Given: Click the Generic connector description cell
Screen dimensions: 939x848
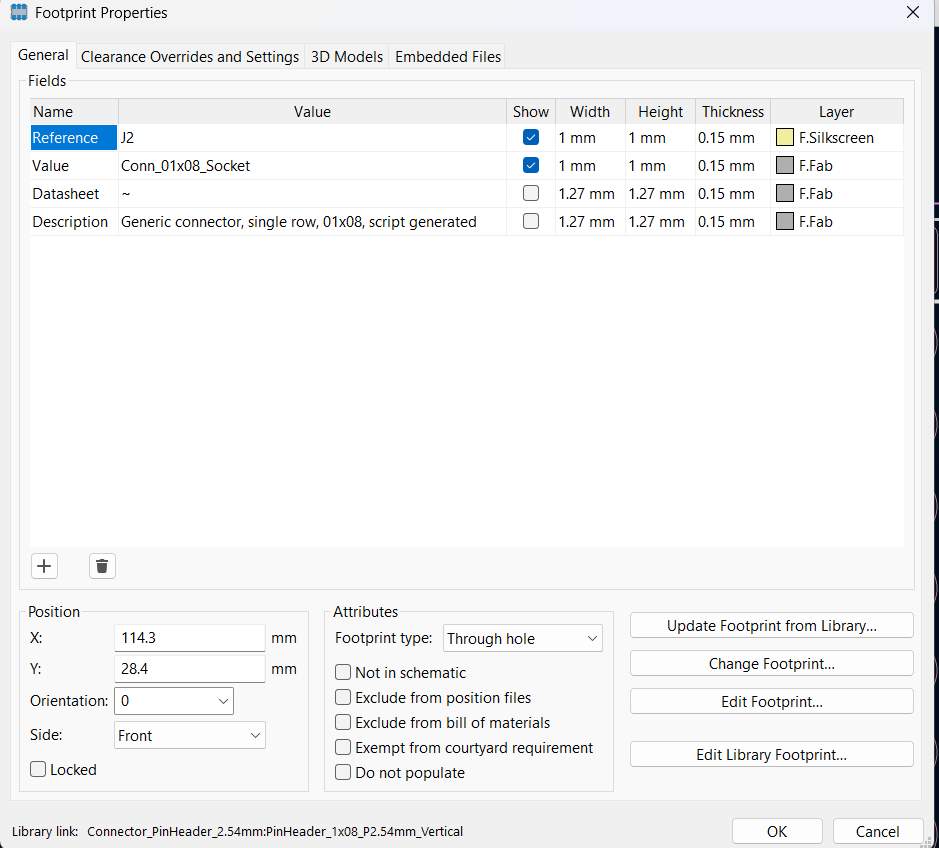Looking at the screenshot, I should (312, 222).
